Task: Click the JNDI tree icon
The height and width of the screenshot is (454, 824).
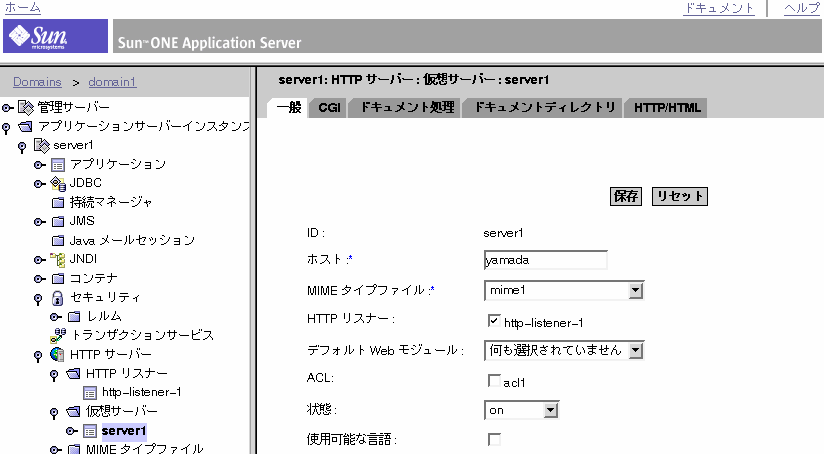Action: point(58,260)
